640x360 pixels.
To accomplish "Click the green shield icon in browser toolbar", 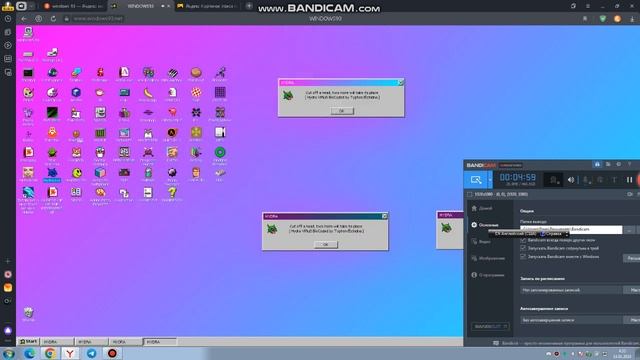I will (x=603, y=19).
